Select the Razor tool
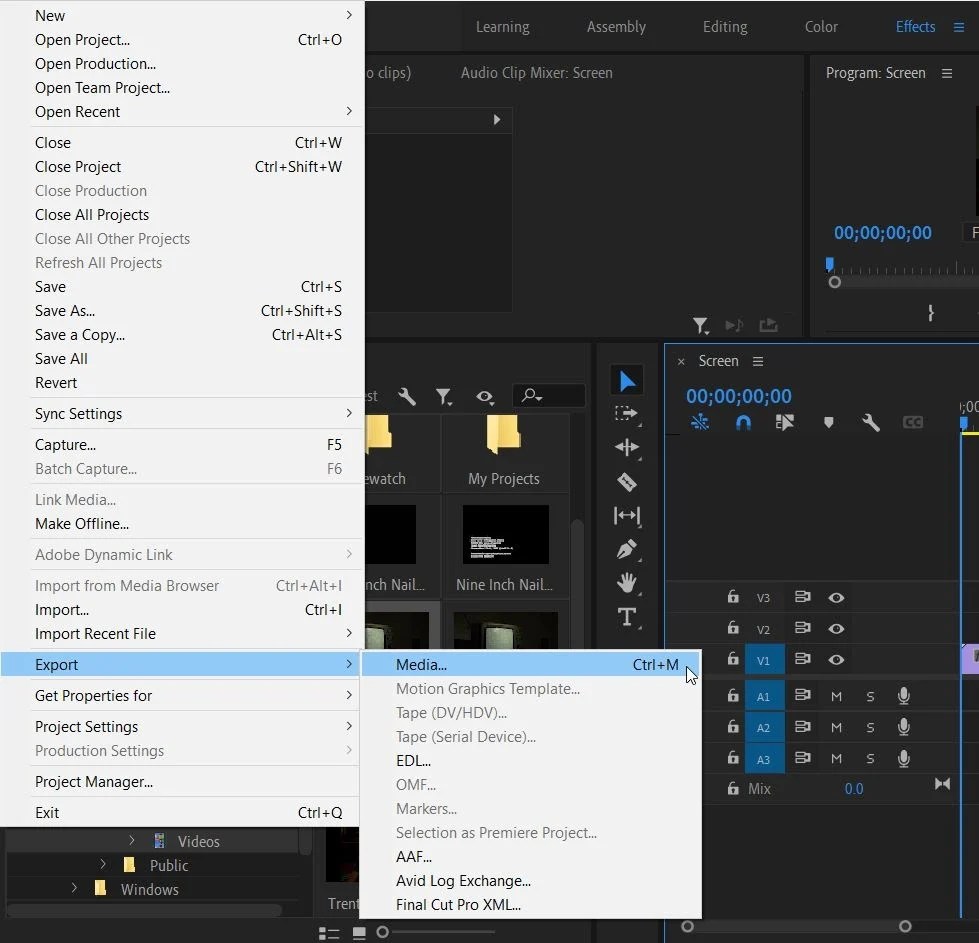 click(627, 482)
